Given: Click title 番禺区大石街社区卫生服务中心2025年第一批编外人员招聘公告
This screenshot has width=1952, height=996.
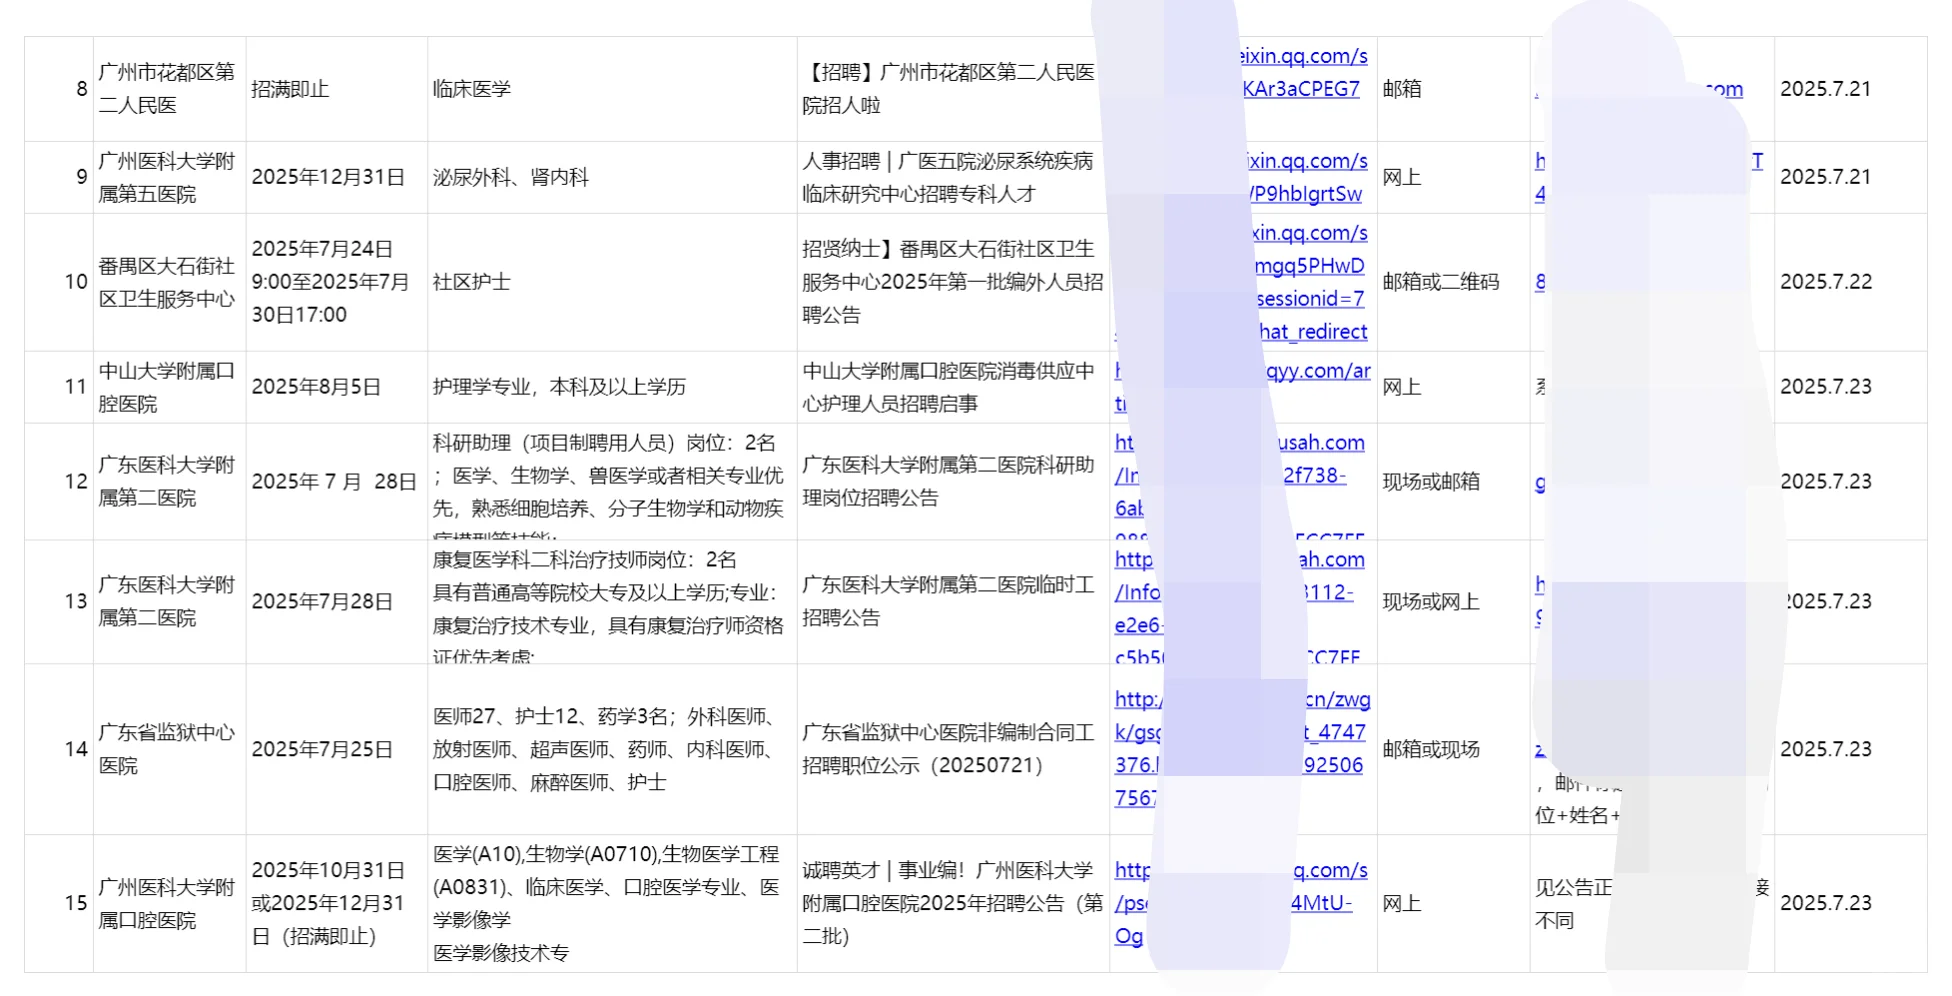Looking at the screenshot, I should (x=952, y=282).
